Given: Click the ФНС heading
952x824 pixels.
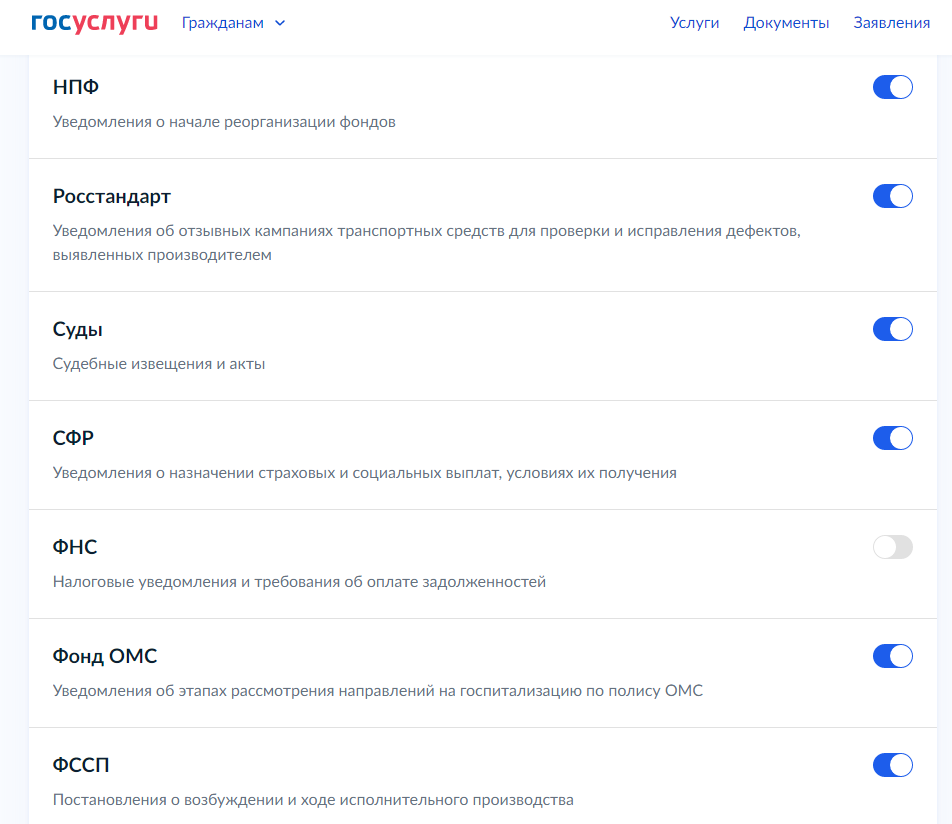Looking at the screenshot, I should coord(75,547).
